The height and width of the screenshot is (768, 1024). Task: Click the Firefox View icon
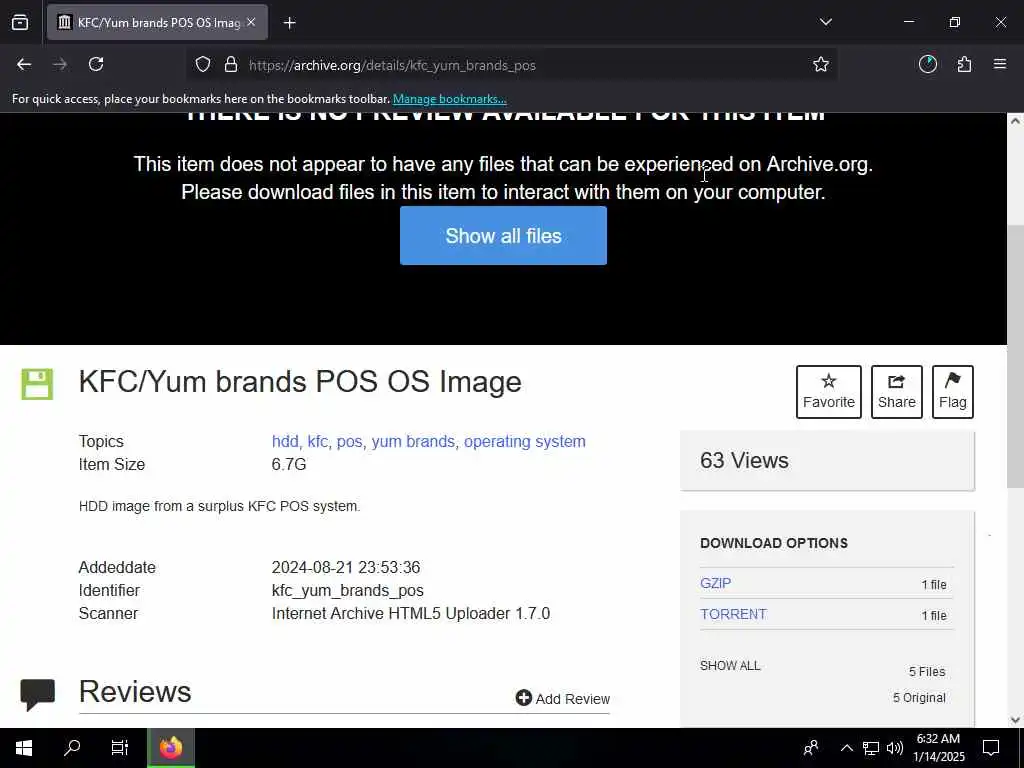[20, 22]
